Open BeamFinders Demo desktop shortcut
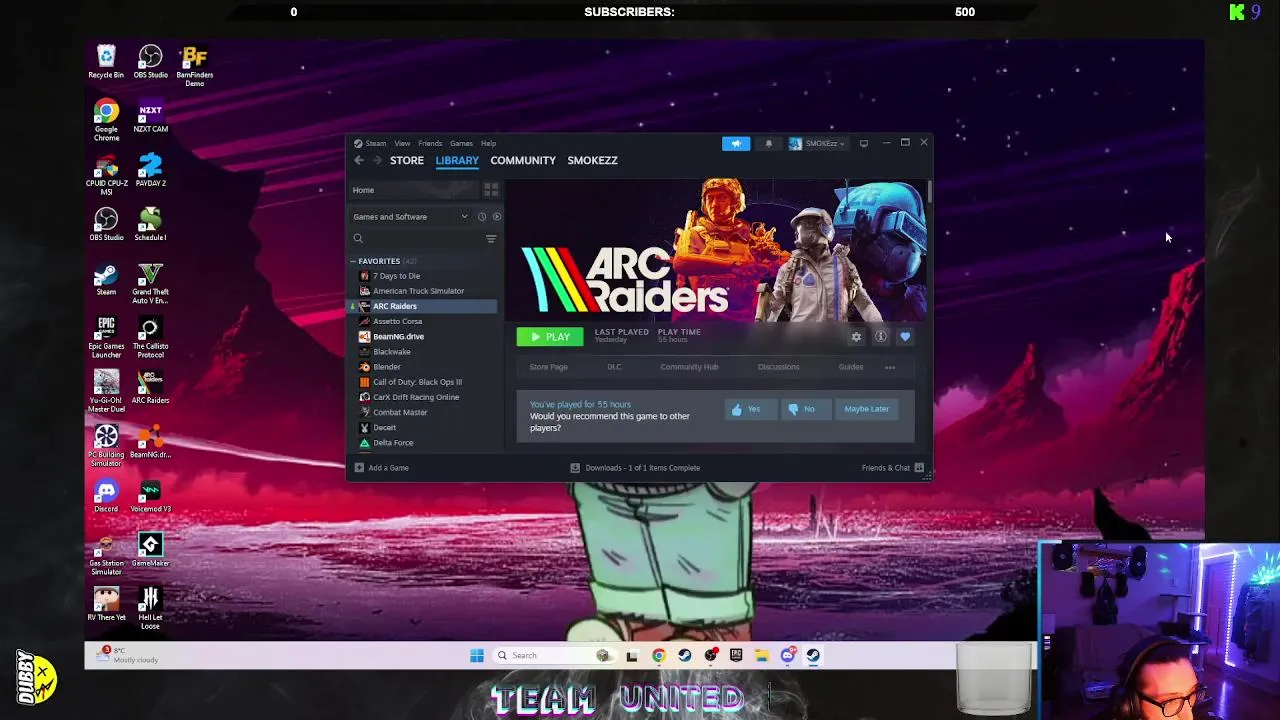1280x720 pixels. pyautogui.click(x=194, y=66)
